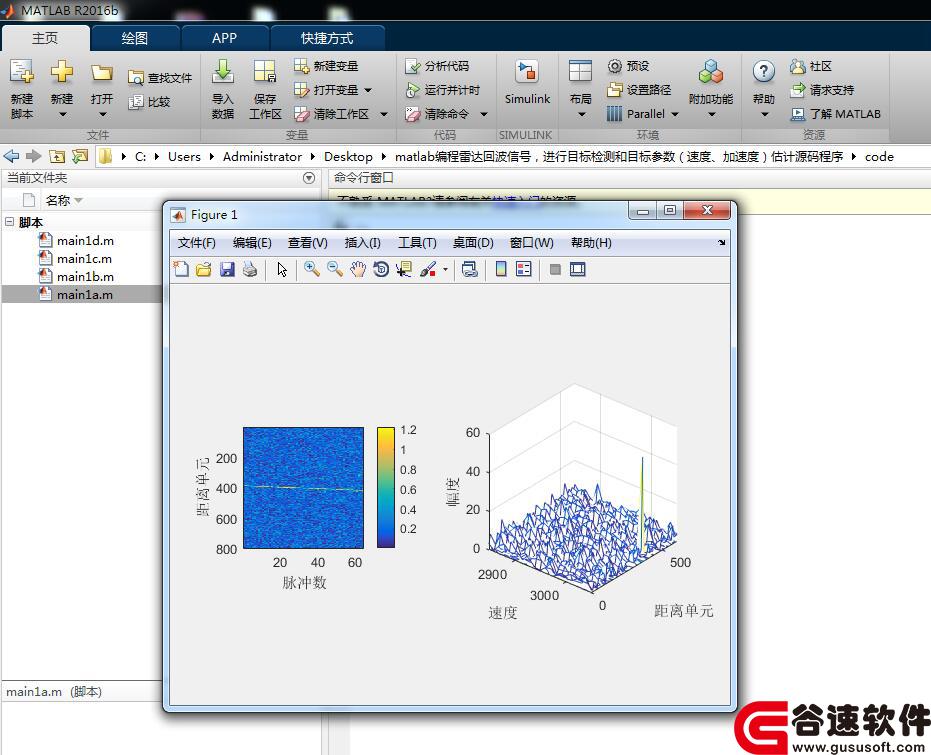931x755 pixels.
Task: Select main1b.m in the file list
Action: pos(85,277)
